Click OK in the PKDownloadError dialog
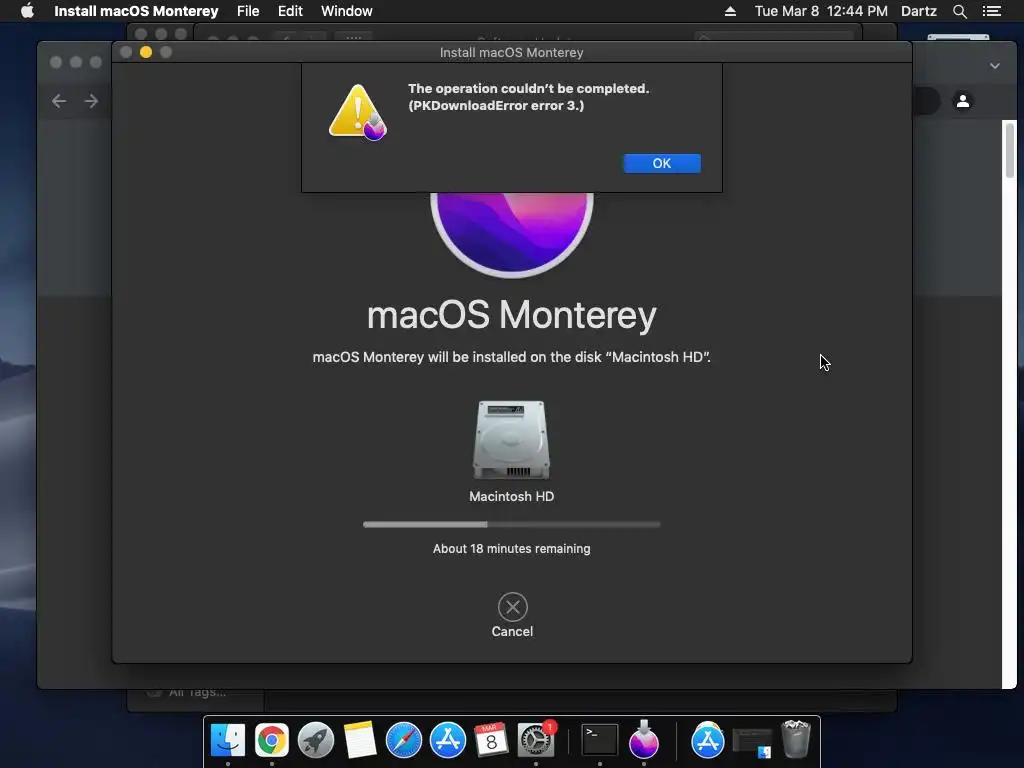 point(662,163)
